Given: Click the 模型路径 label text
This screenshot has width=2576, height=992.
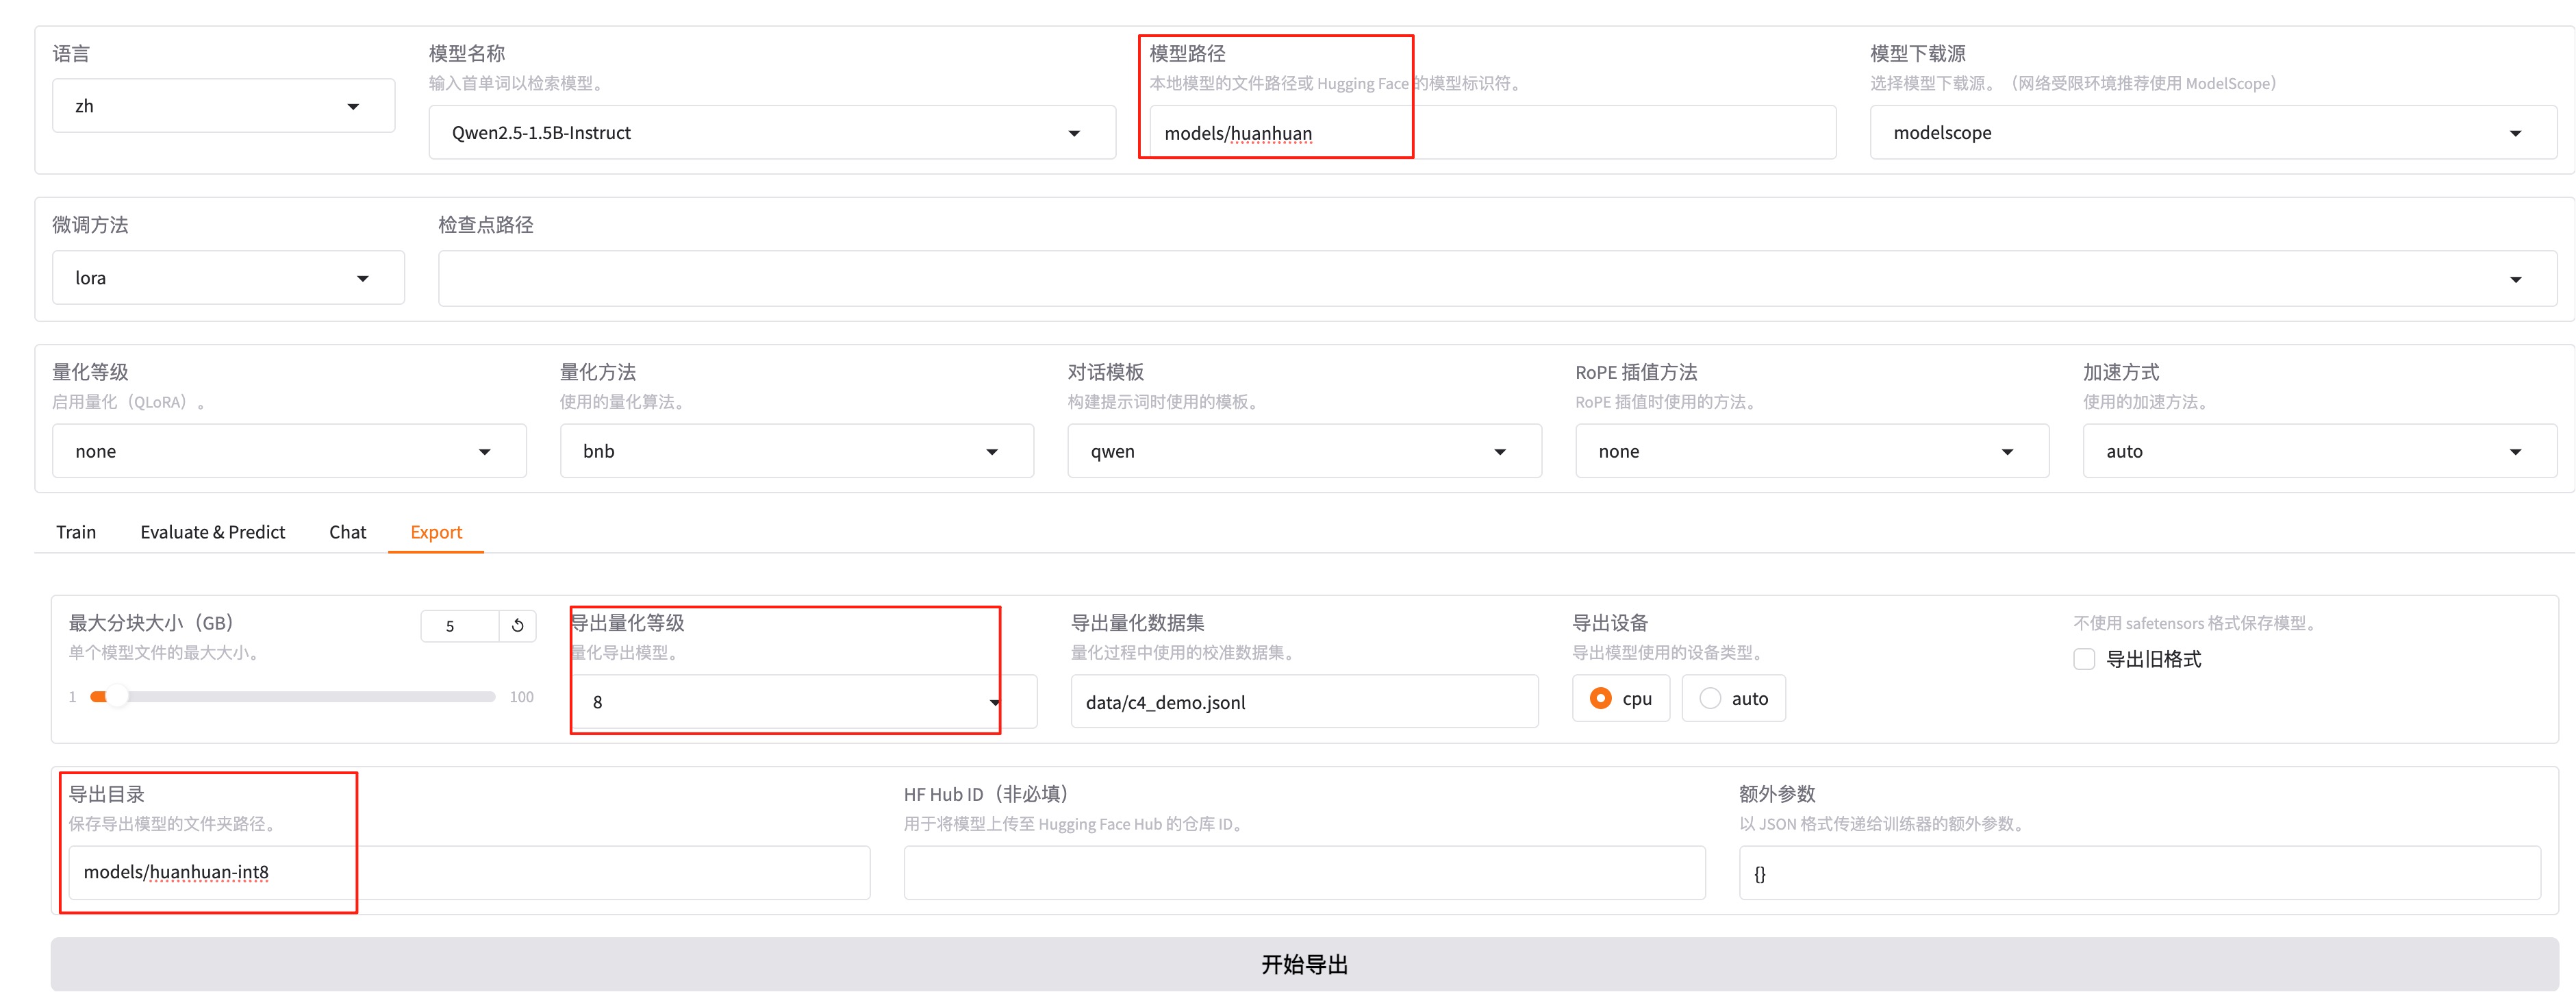Looking at the screenshot, I should click(x=1187, y=53).
